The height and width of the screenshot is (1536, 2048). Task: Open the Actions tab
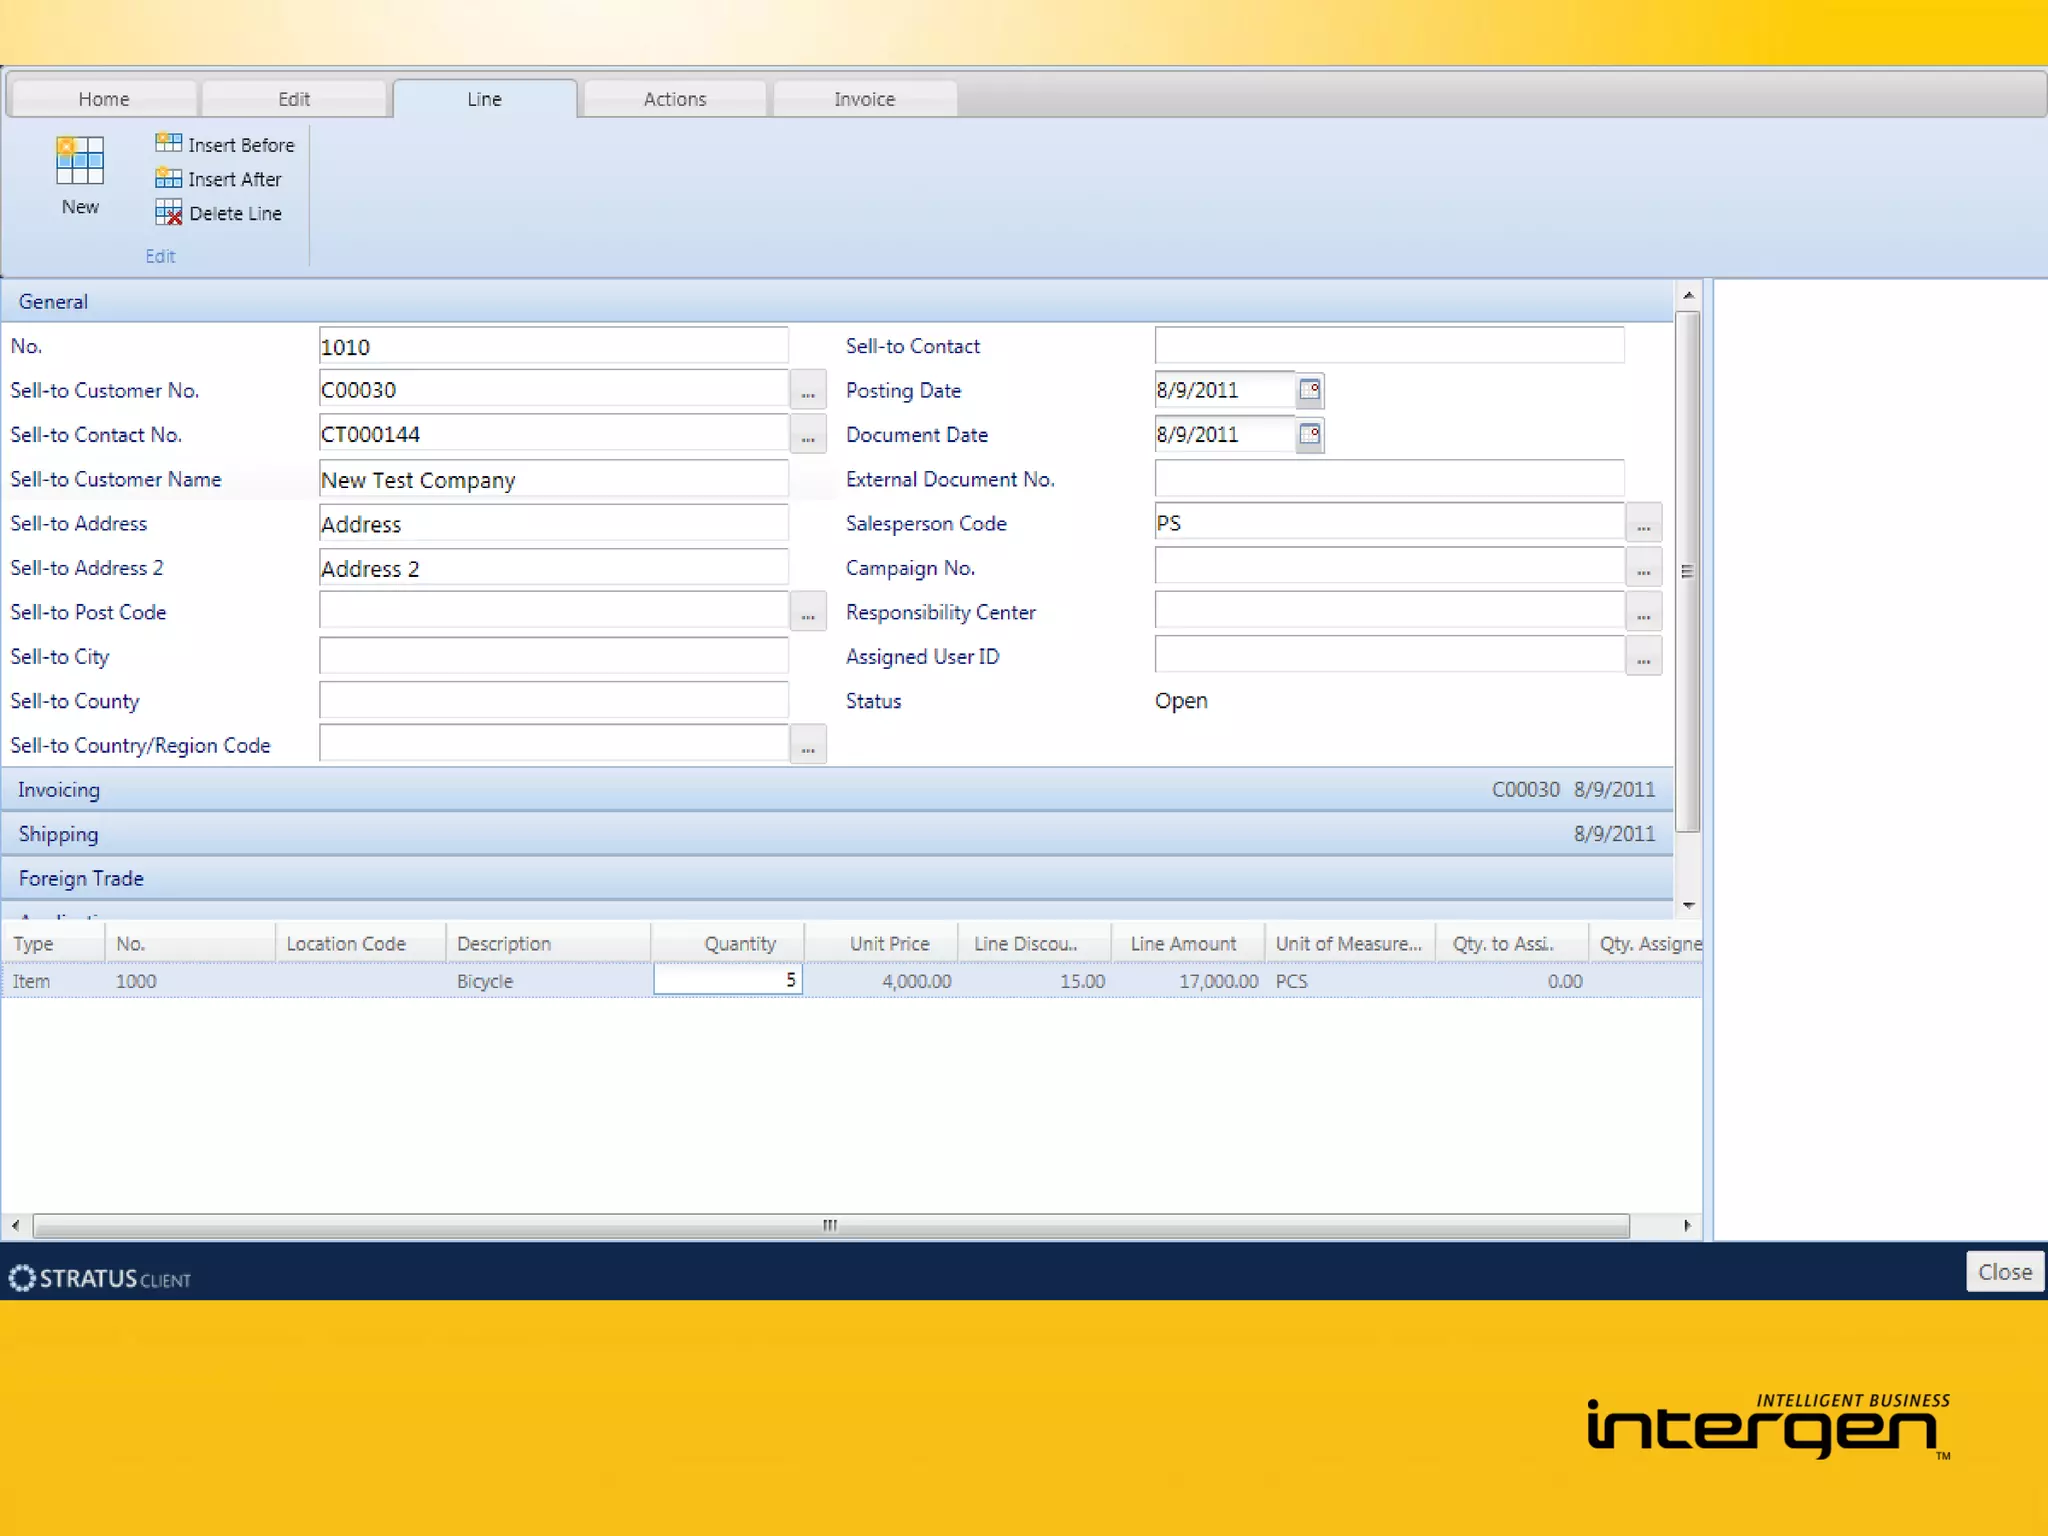[675, 99]
